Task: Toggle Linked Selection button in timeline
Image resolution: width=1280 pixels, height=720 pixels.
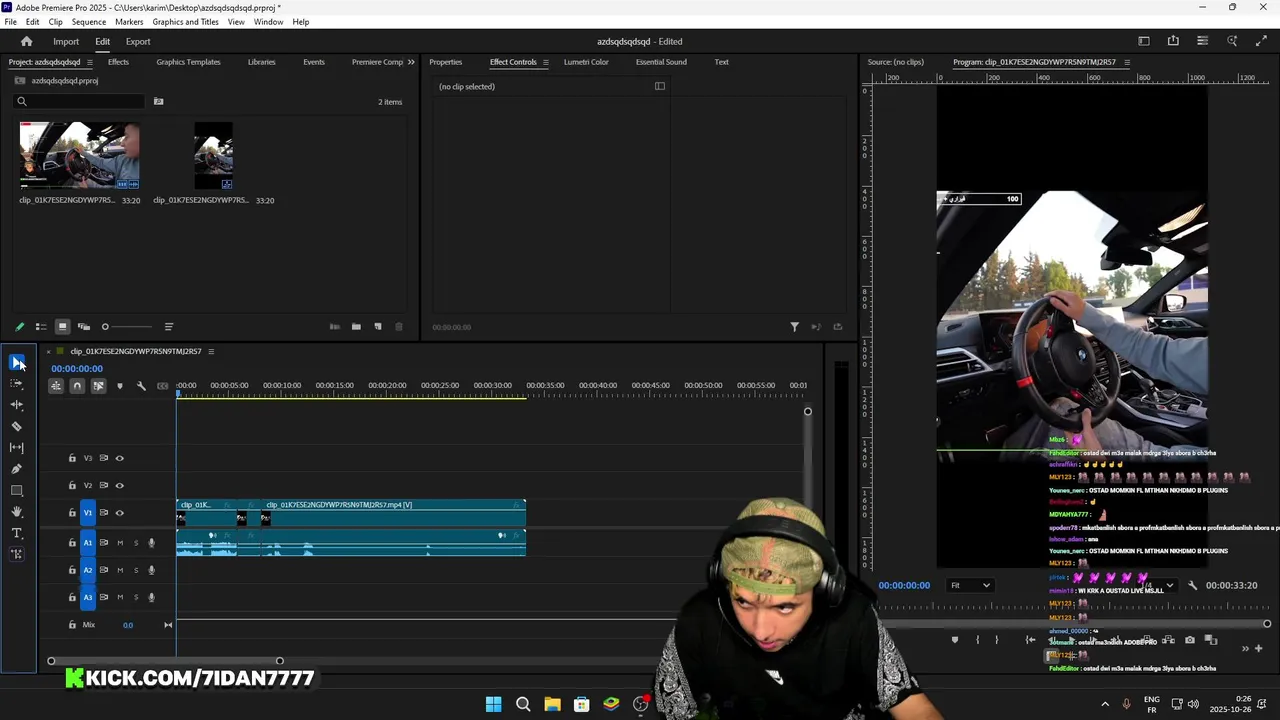Action: (98, 386)
